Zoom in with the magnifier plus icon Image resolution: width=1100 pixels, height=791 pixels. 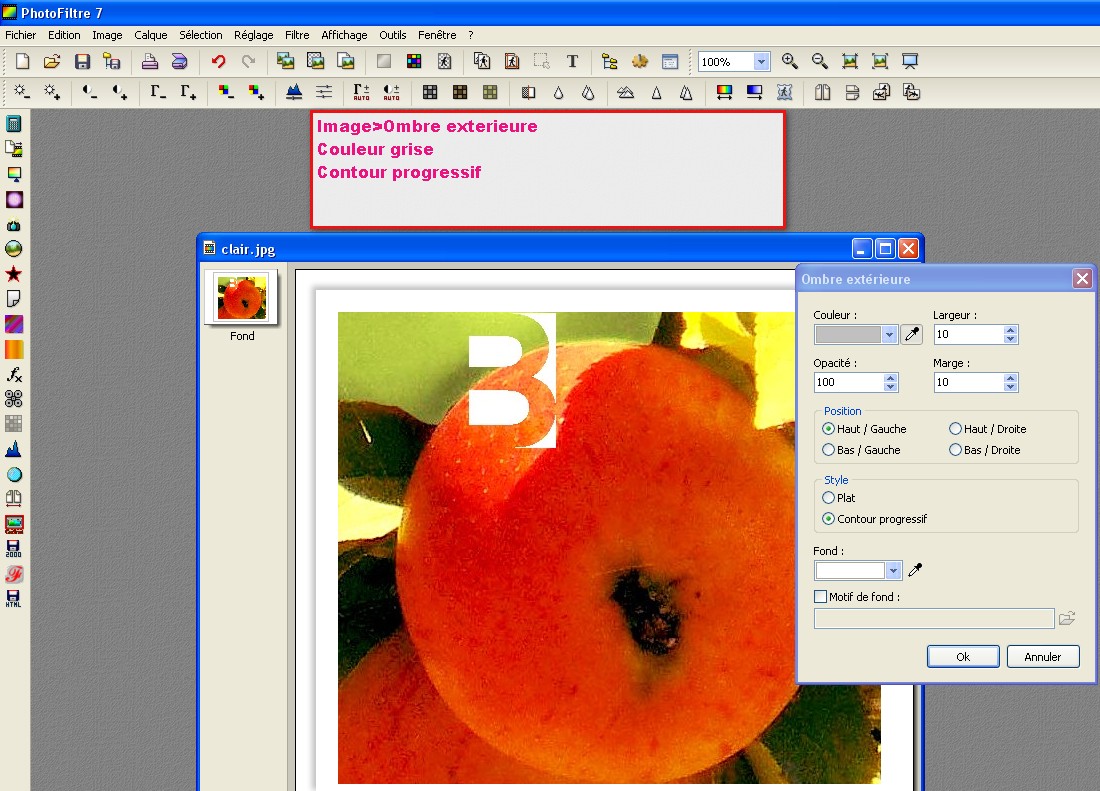click(790, 62)
